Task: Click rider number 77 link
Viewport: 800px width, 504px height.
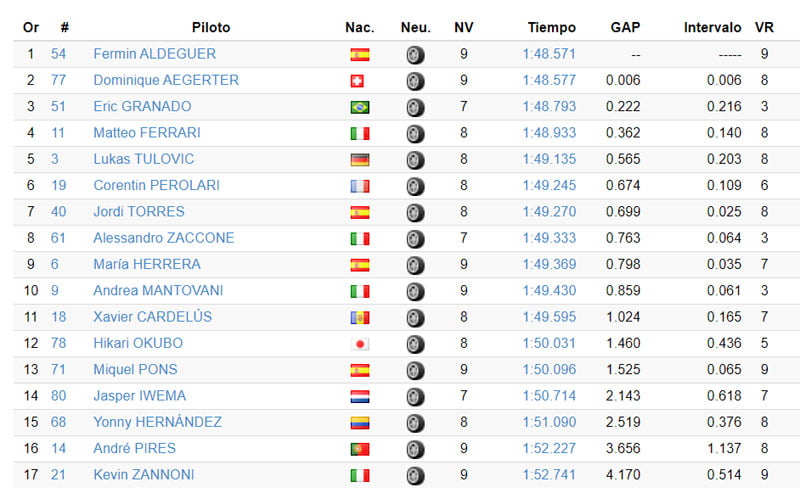Action: pos(59,80)
